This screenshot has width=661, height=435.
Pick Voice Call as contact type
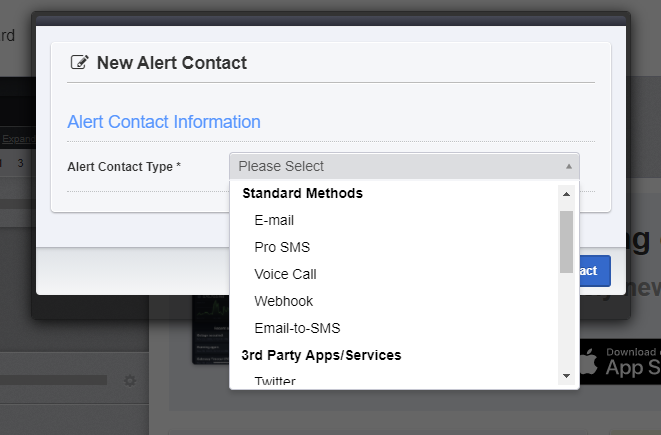click(x=285, y=274)
